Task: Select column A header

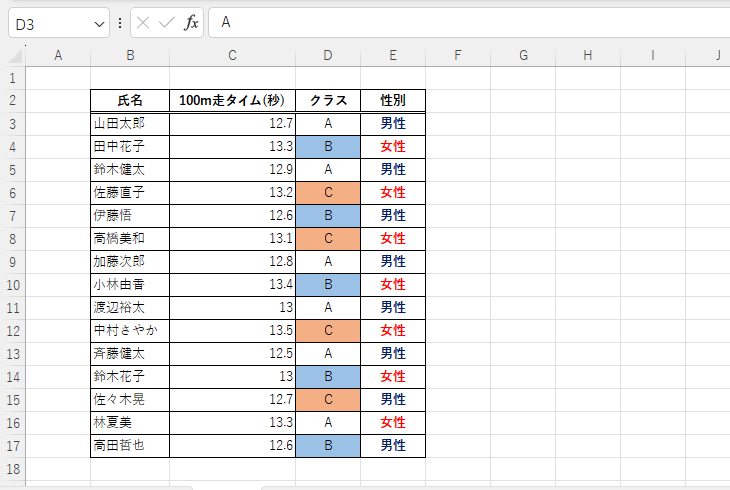Action: click(x=58, y=55)
